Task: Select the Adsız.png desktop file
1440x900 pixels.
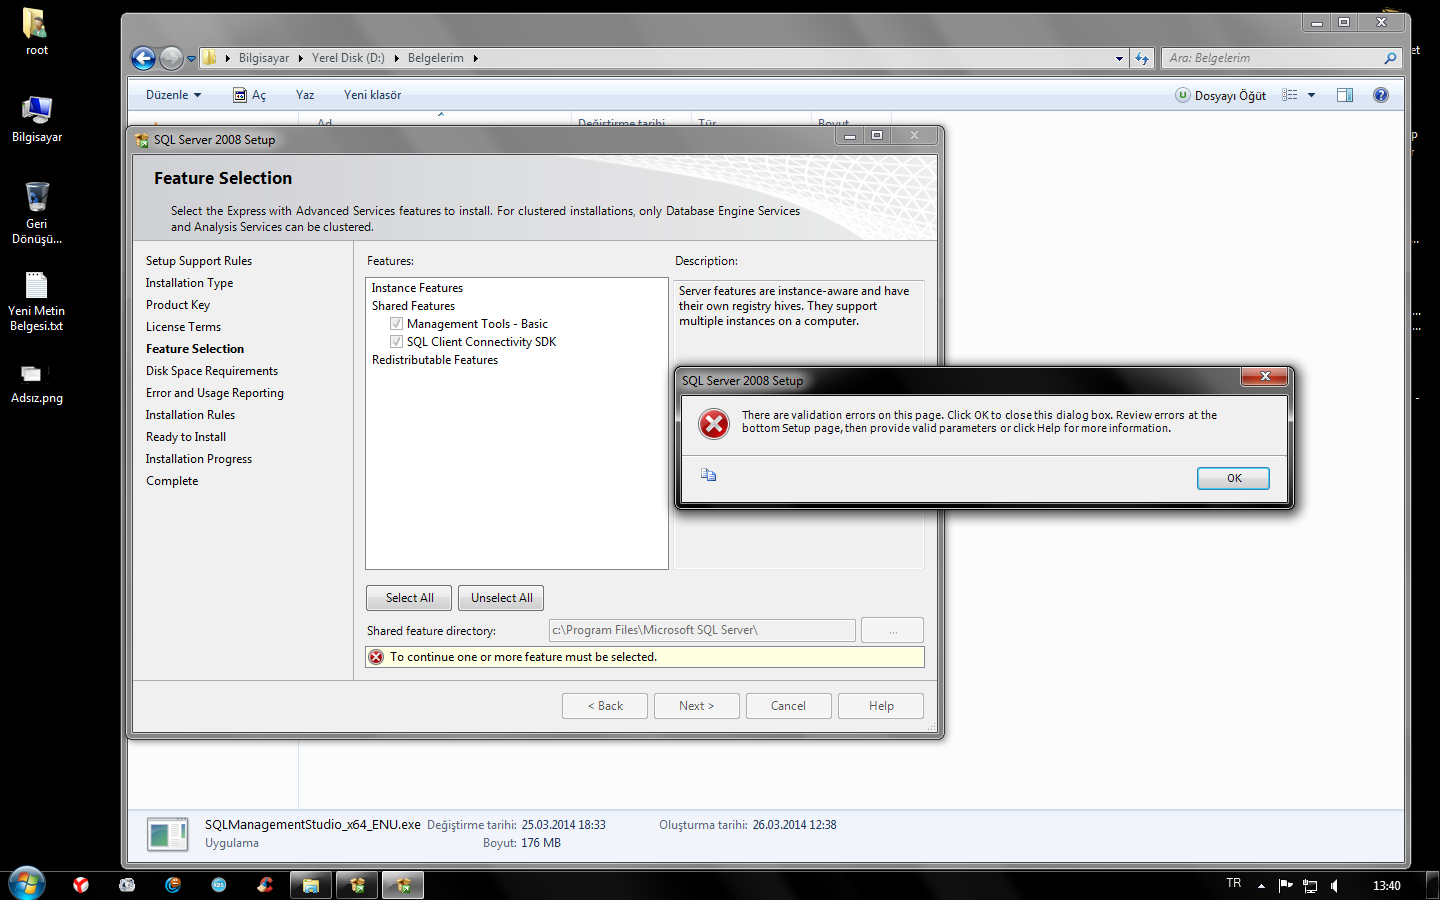Action: 37,383
